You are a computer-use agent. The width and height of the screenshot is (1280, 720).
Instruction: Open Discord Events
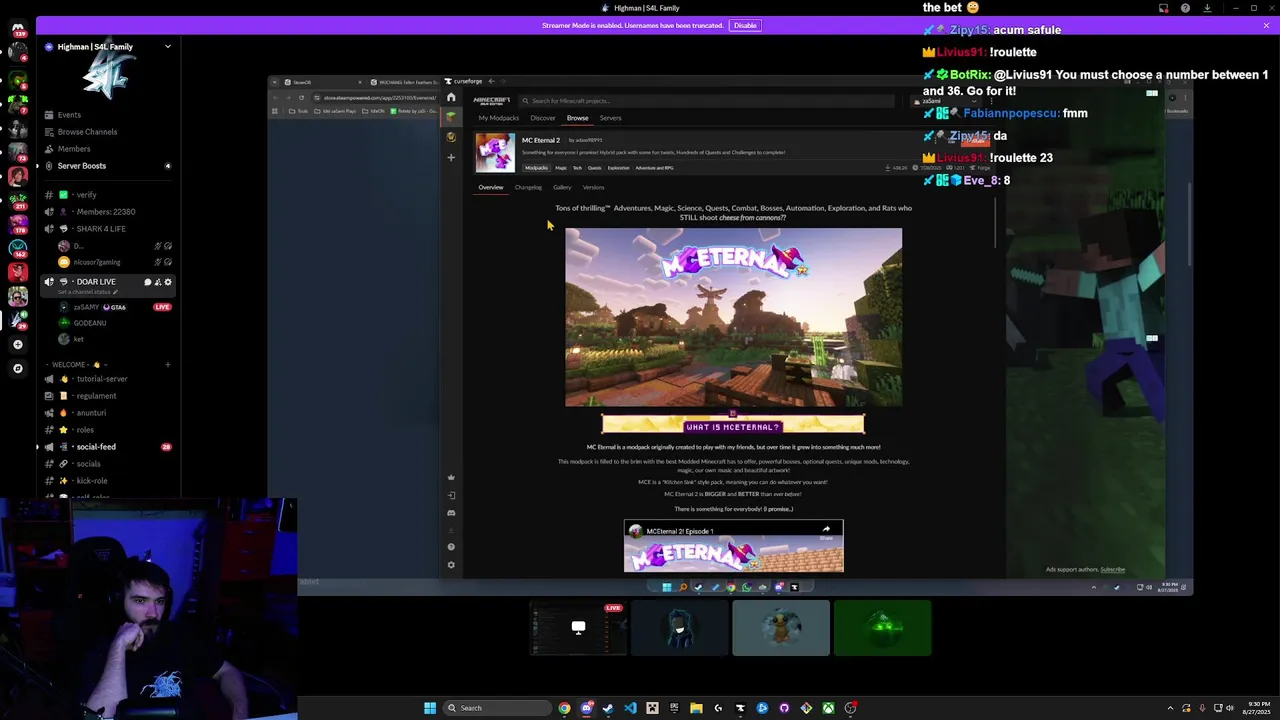pos(109,115)
